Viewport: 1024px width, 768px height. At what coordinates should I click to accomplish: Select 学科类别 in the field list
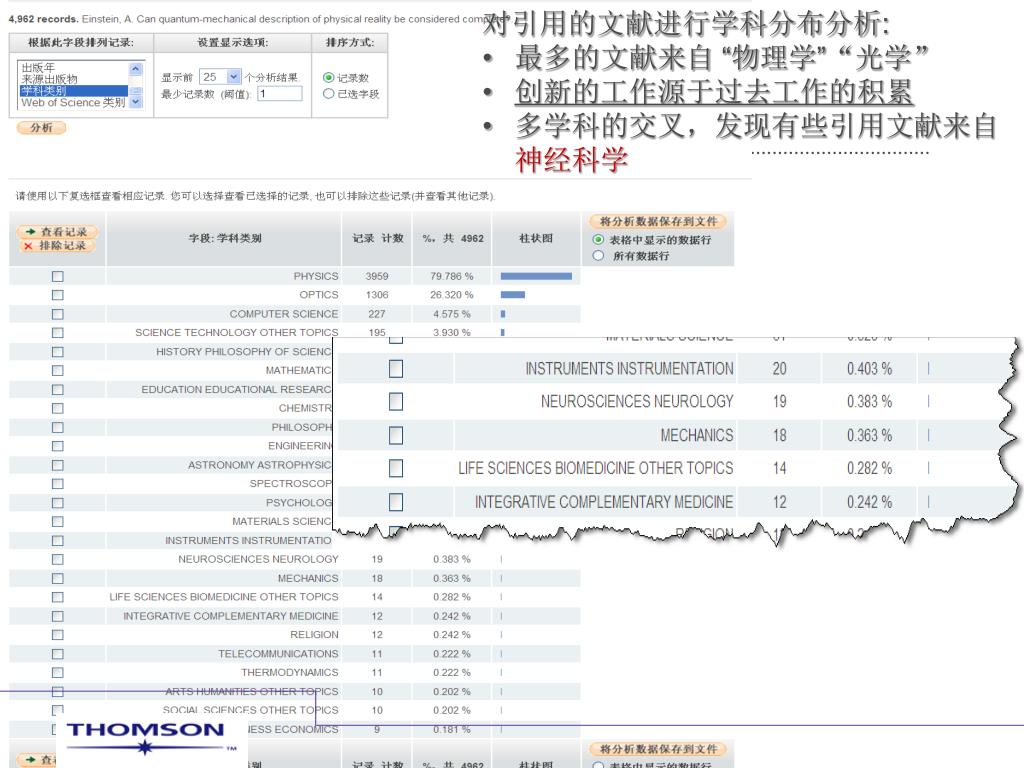74,91
